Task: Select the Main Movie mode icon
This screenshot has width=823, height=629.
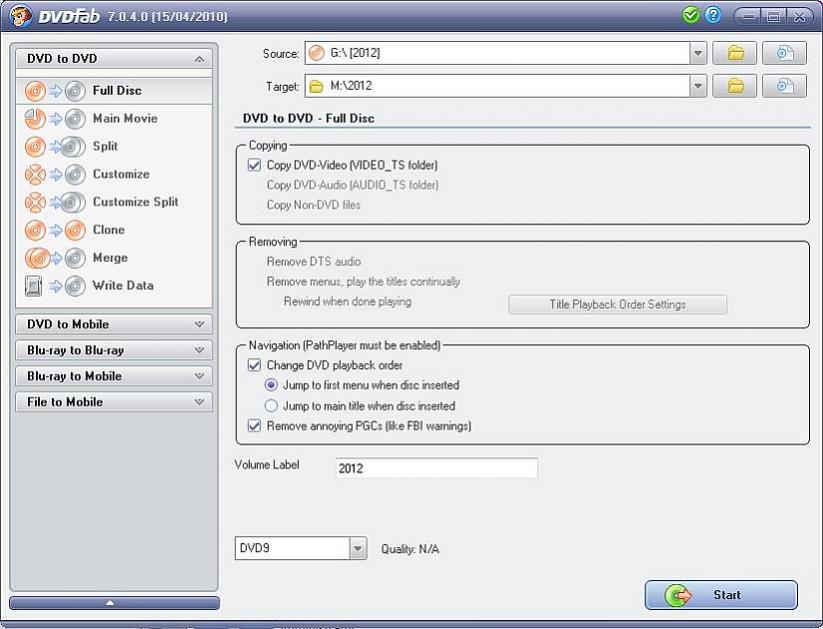Action: pos(54,119)
